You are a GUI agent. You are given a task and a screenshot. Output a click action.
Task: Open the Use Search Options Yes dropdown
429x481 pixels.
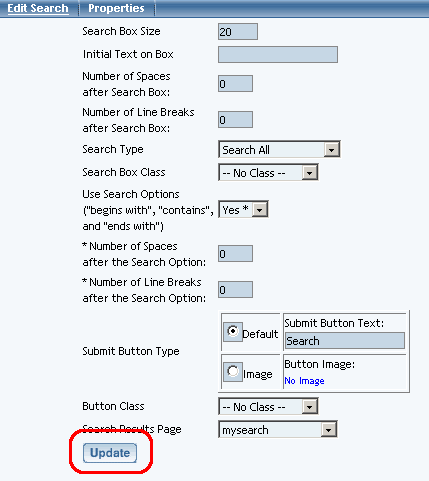click(x=243, y=210)
